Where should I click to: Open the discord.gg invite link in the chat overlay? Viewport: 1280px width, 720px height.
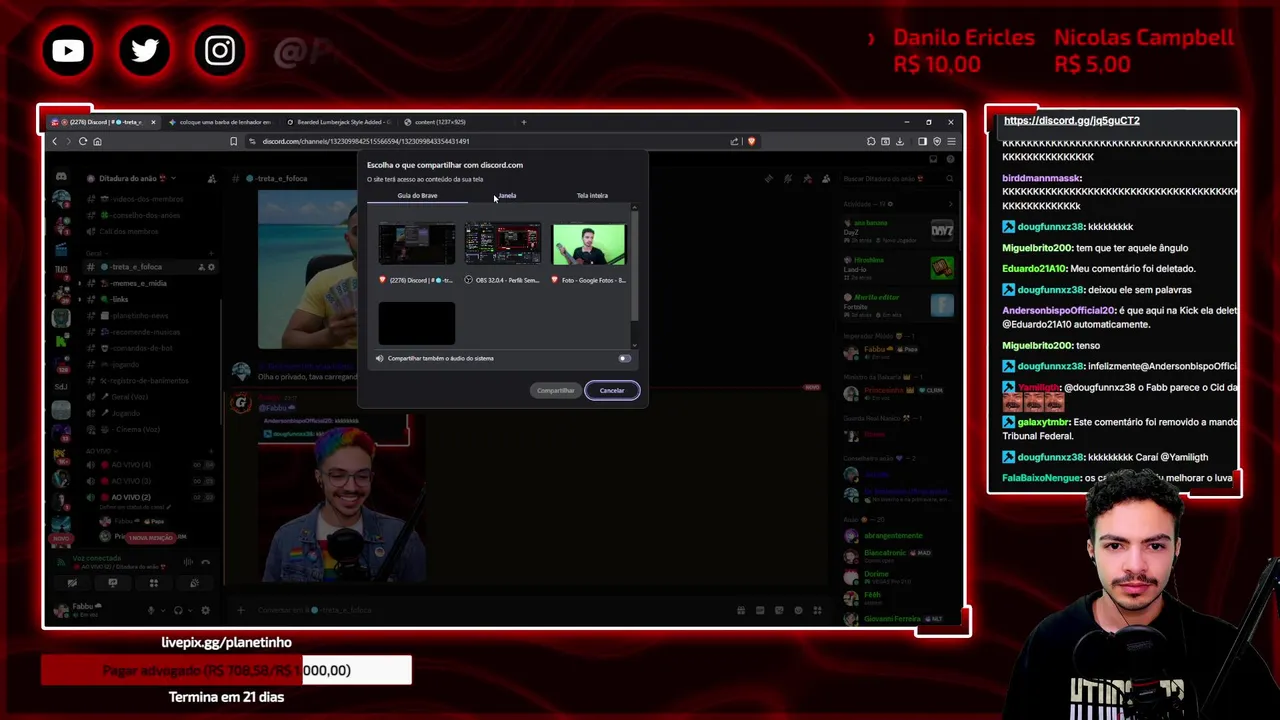(x=1071, y=121)
